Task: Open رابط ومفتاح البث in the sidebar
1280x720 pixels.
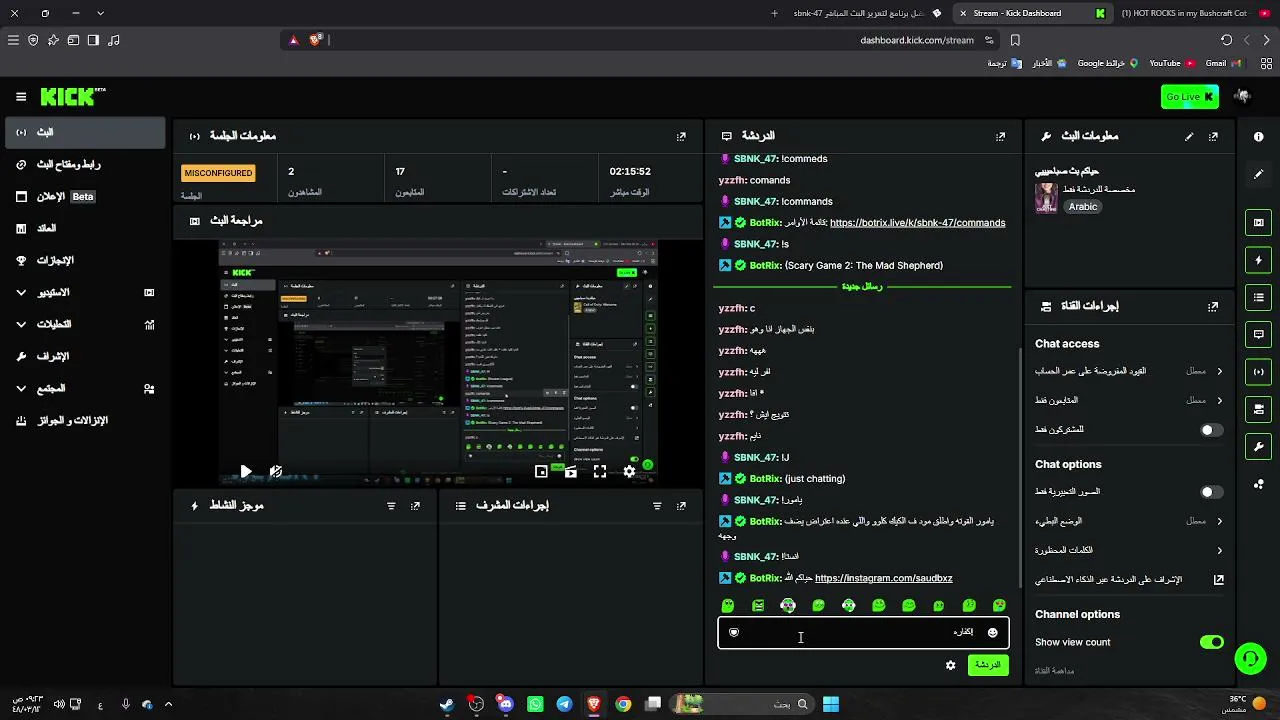Action: [85, 164]
